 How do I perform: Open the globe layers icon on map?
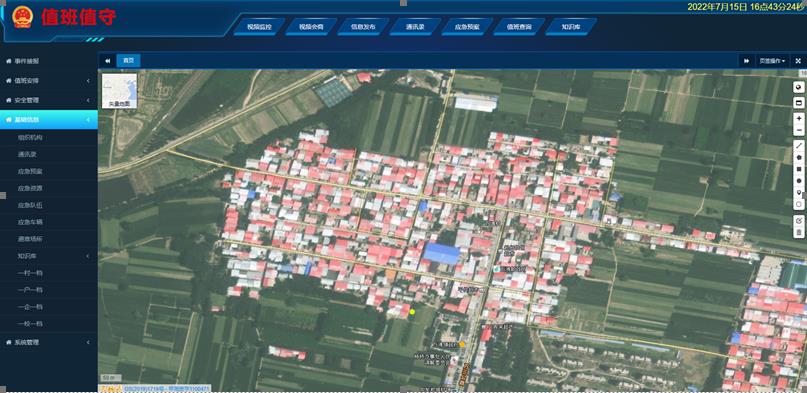(798, 87)
